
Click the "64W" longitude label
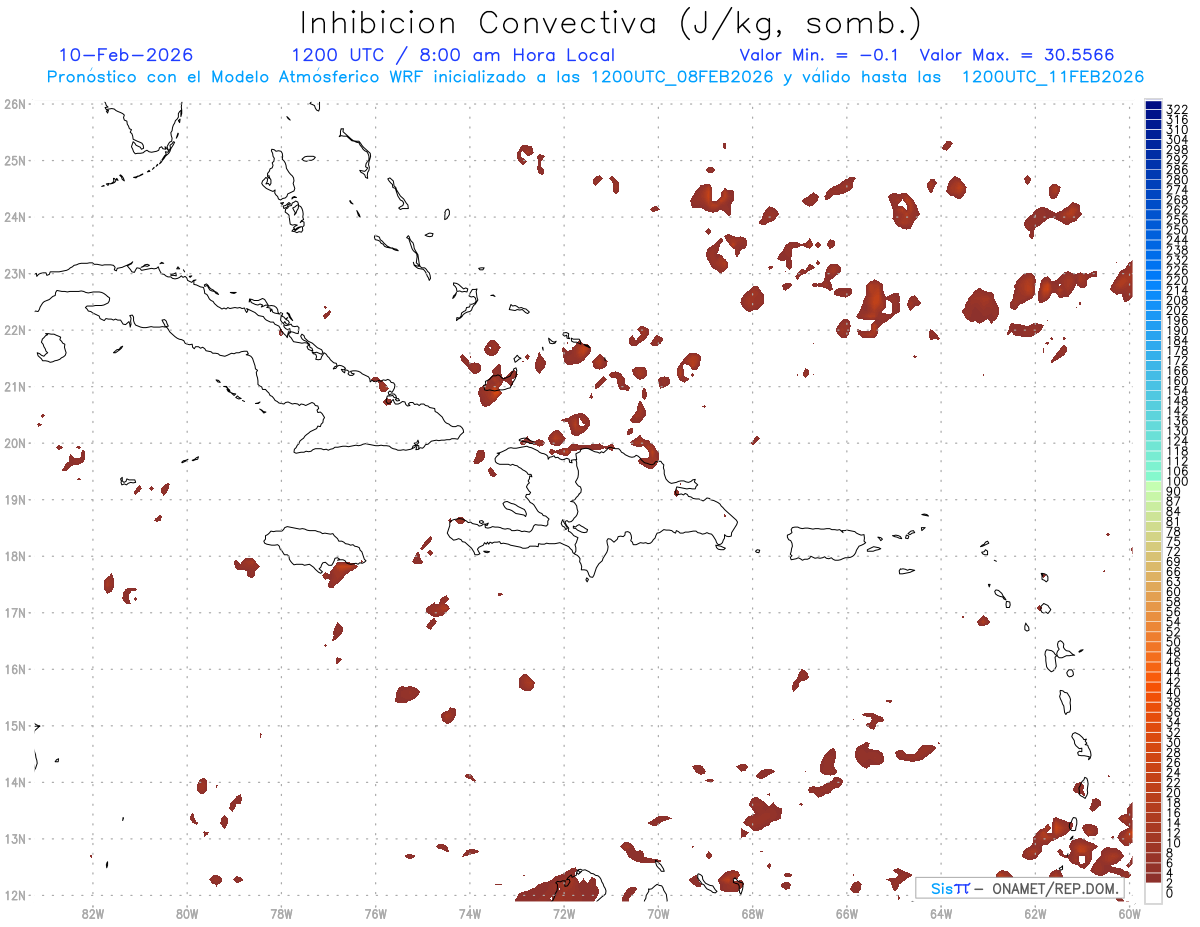click(941, 913)
